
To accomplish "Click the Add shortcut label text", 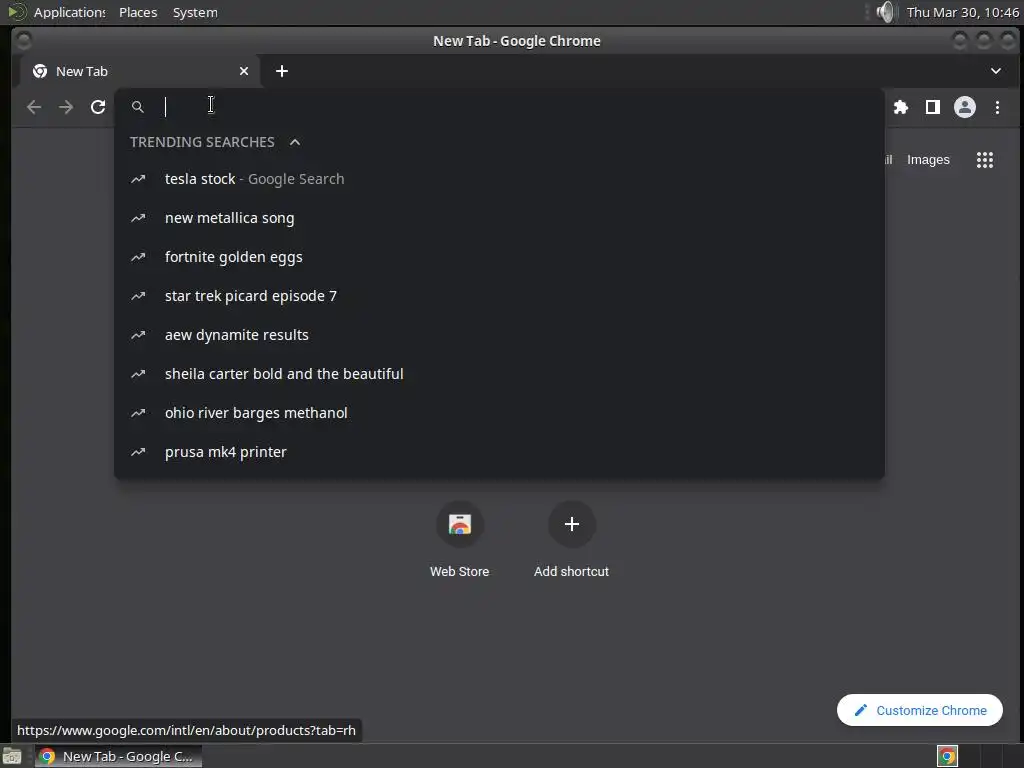I will [571, 571].
